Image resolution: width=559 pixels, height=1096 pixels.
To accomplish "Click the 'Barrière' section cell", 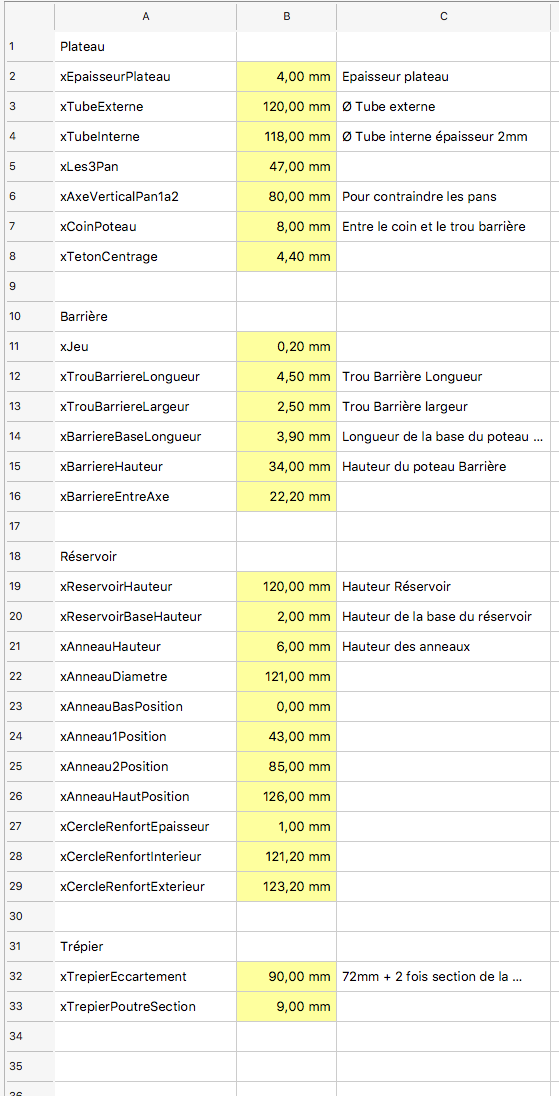I will 145,316.
